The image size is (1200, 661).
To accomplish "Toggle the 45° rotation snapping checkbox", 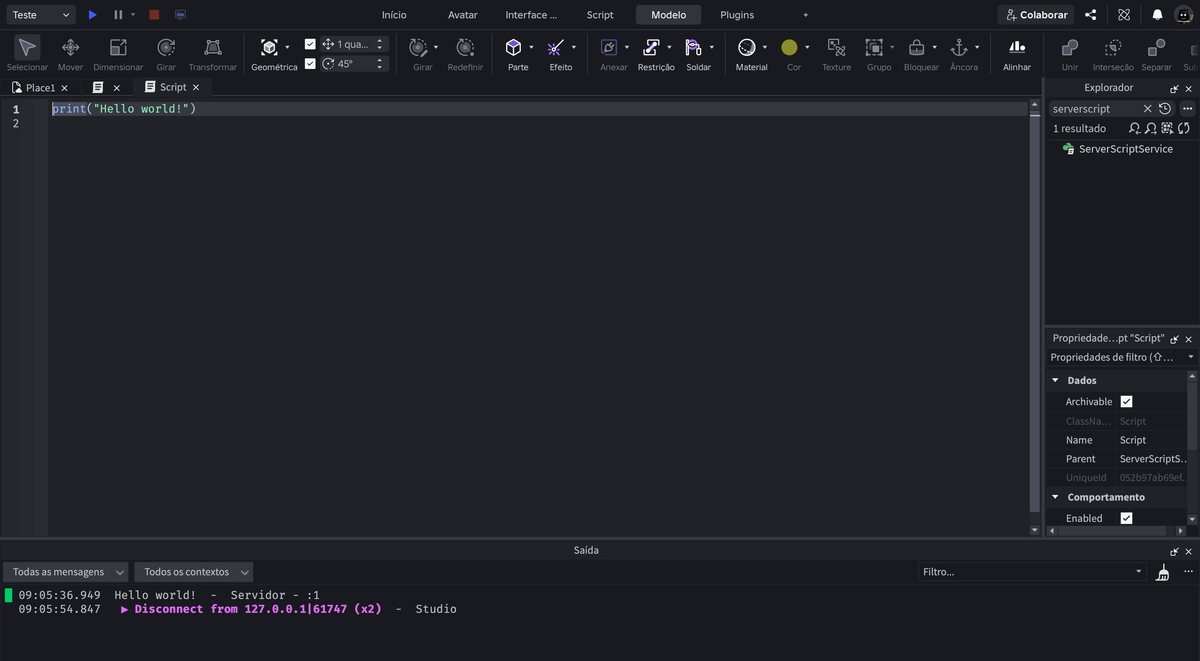I will (310, 63).
